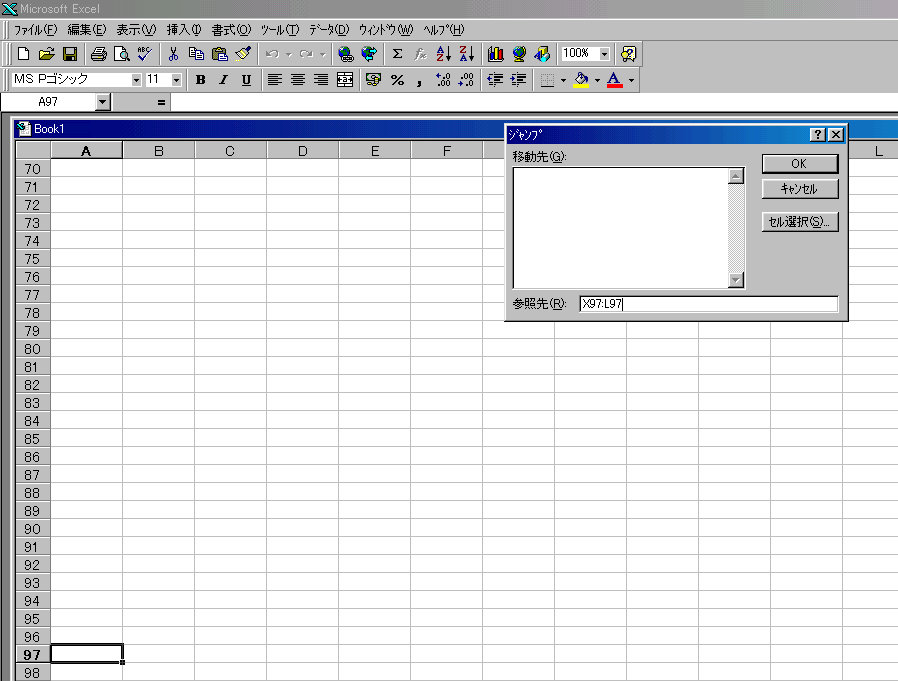Sort ascending with the A-Z icon
Screen dimensions: 898x681
pos(444,54)
